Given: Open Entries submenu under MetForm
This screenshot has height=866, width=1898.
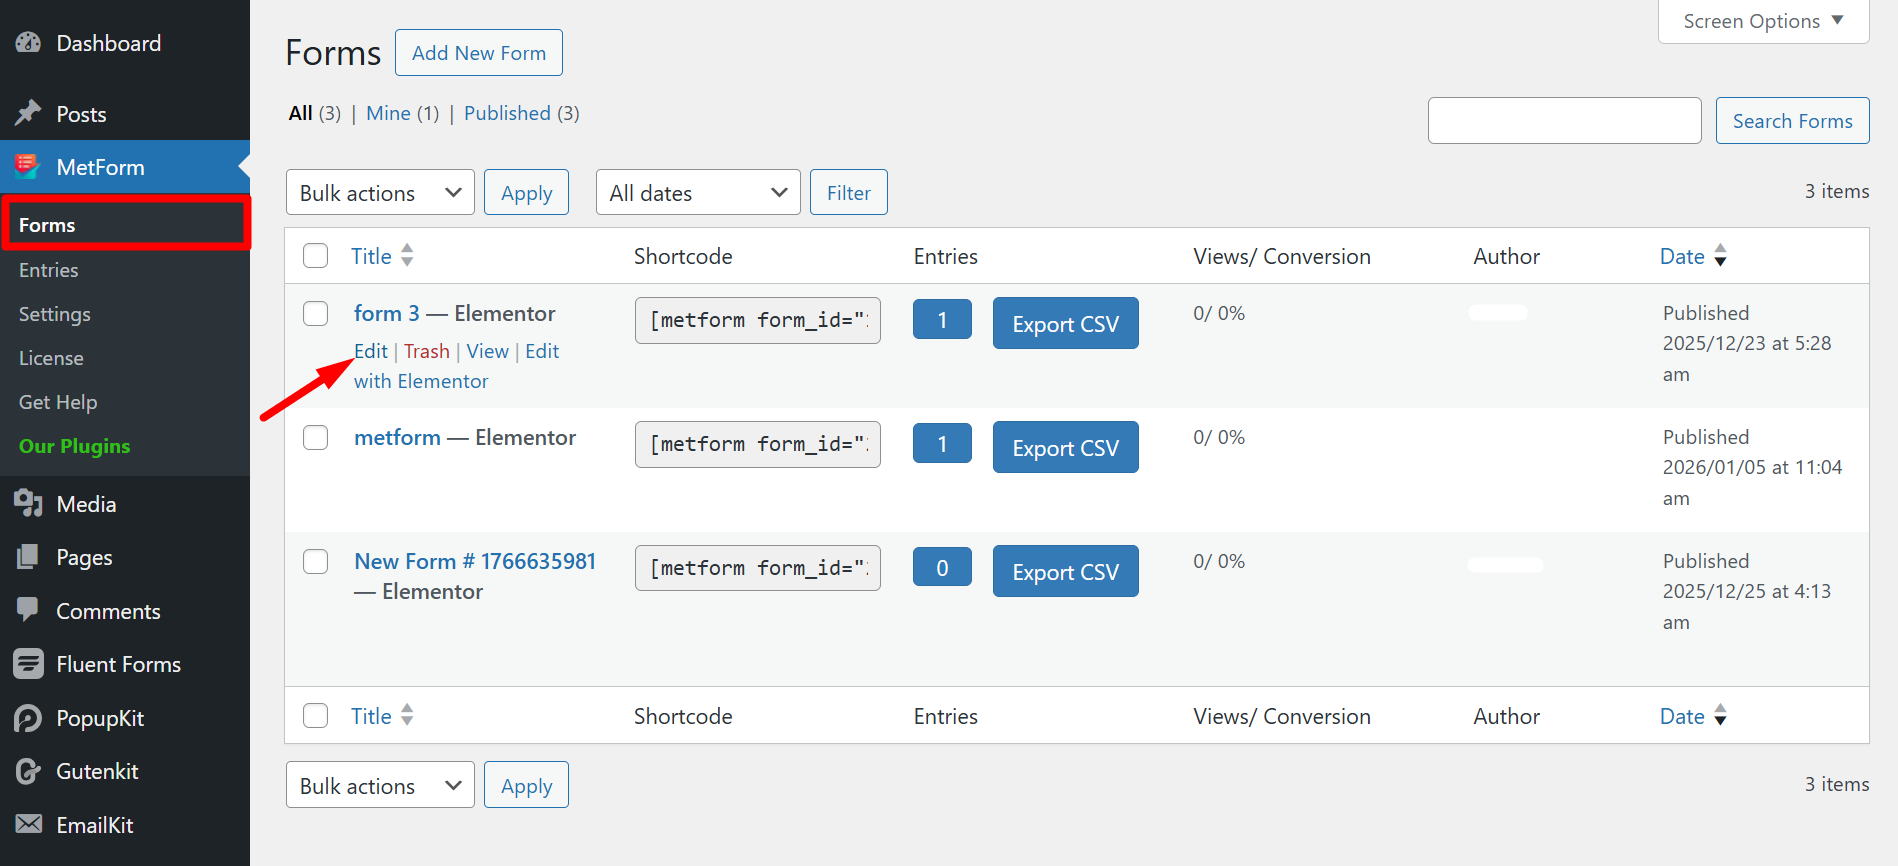Looking at the screenshot, I should (x=48, y=270).
